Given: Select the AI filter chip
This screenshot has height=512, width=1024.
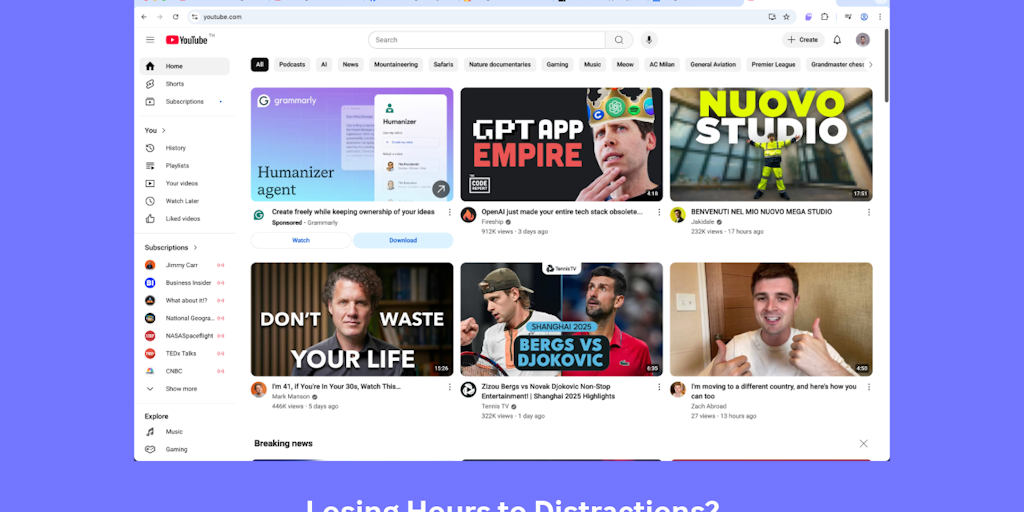Looking at the screenshot, I should pyautogui.click(x=324, y=65).
